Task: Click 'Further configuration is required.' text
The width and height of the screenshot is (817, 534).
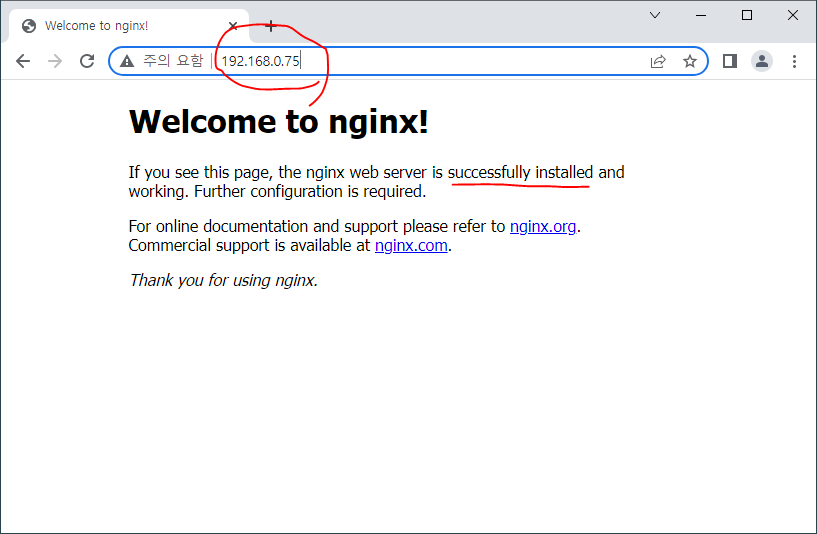Action: [x=310, y=192]
